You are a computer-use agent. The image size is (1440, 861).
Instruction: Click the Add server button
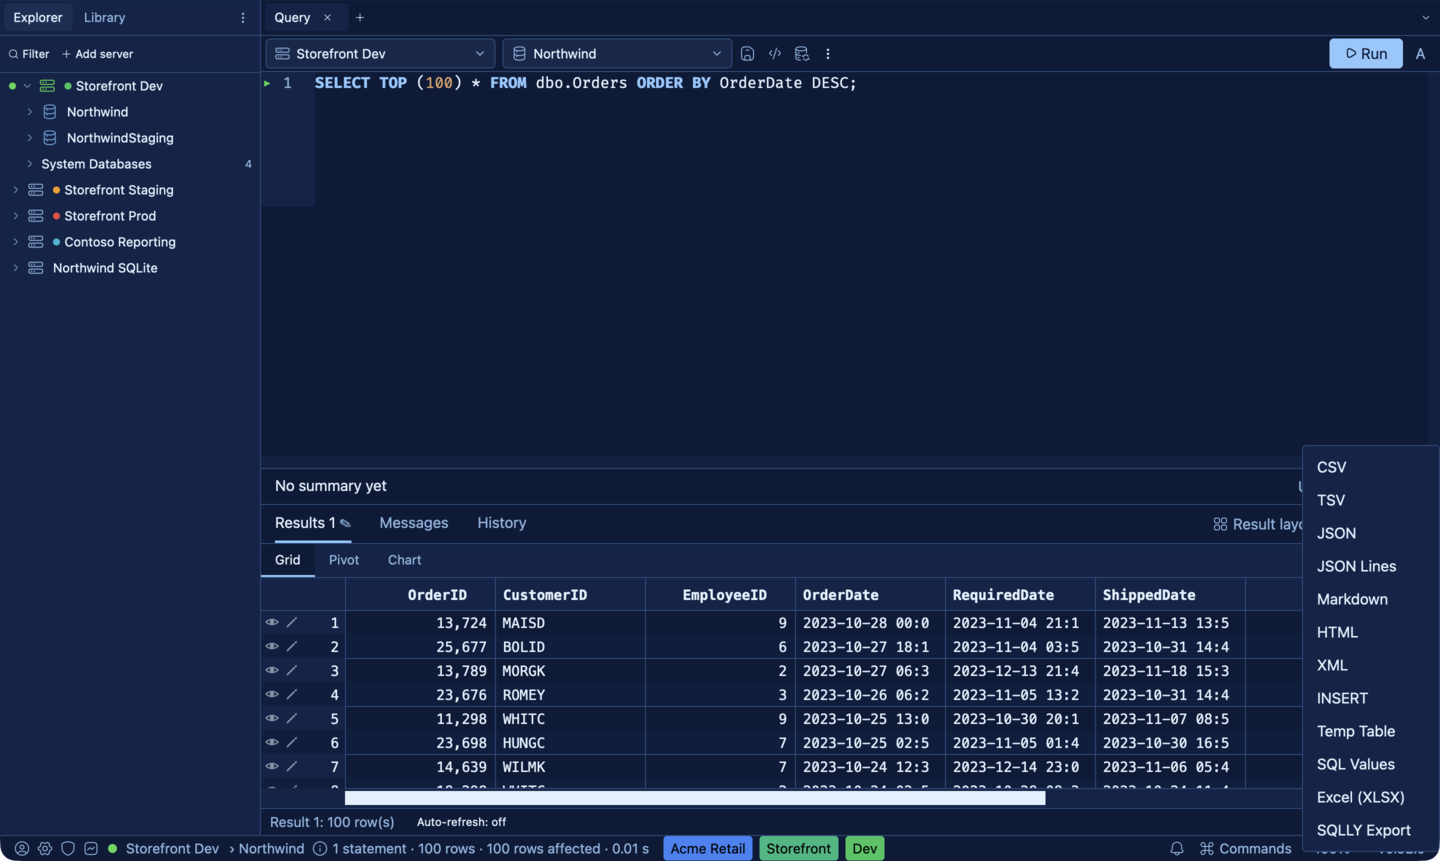pyautogui.click(x=97, y=54)
